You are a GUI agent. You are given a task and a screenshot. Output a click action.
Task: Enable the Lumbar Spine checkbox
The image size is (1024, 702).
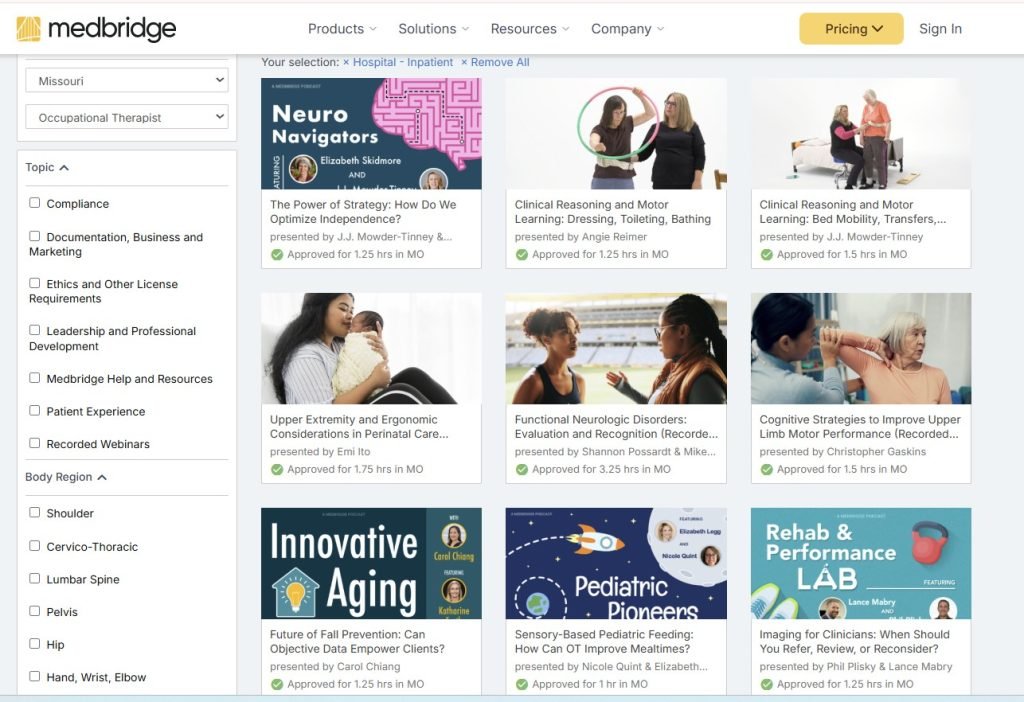[x=35, y=579]
